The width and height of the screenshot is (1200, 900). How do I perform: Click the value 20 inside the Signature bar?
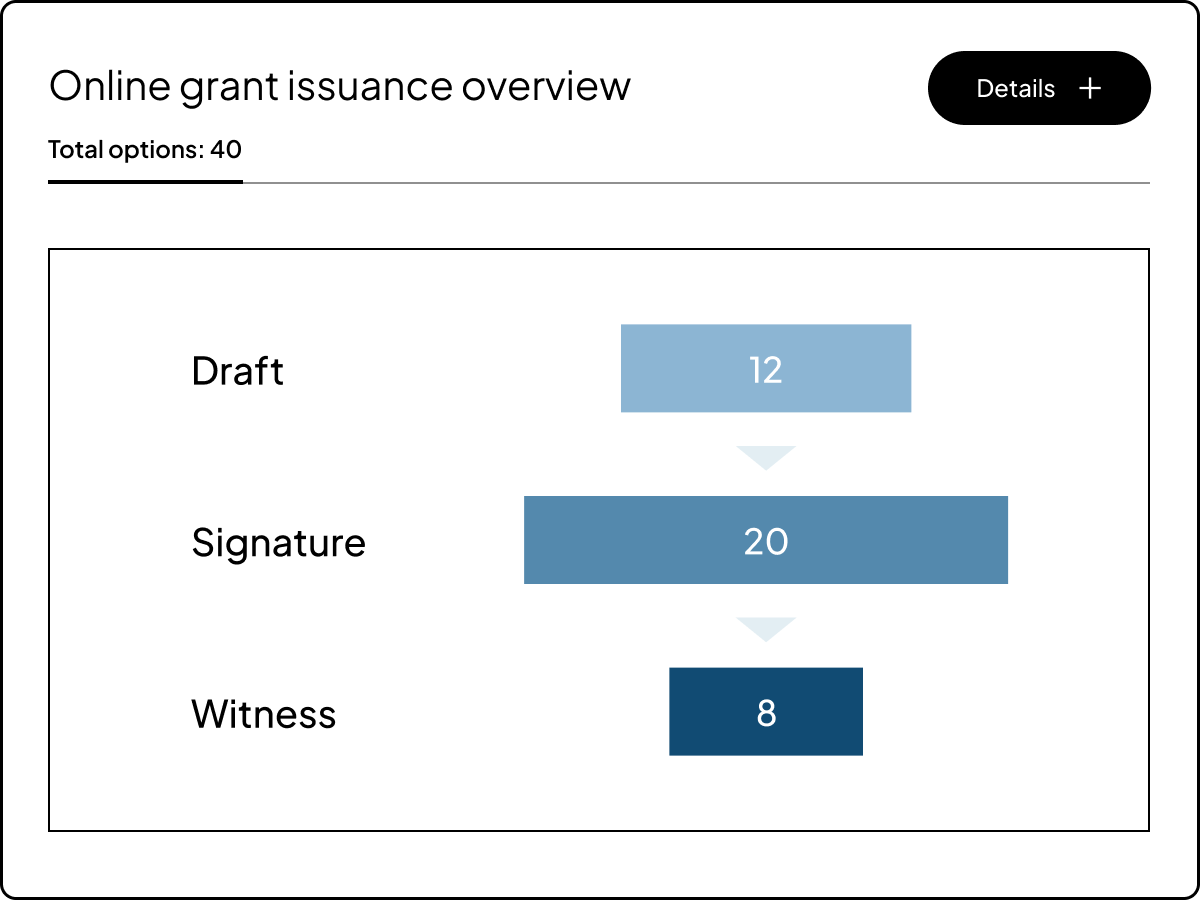click(x=766, y=541)
